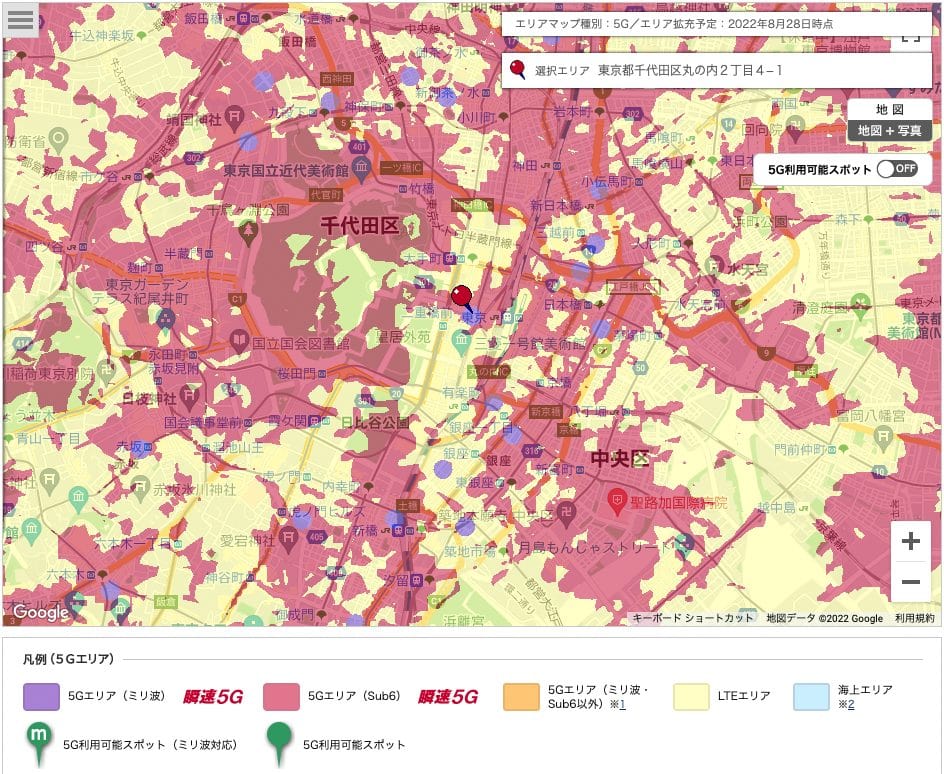The width and height of the screenshot is (944, 774).
Task: Switch to the 地図＋写真 view
Action: (x=889, y=130)
